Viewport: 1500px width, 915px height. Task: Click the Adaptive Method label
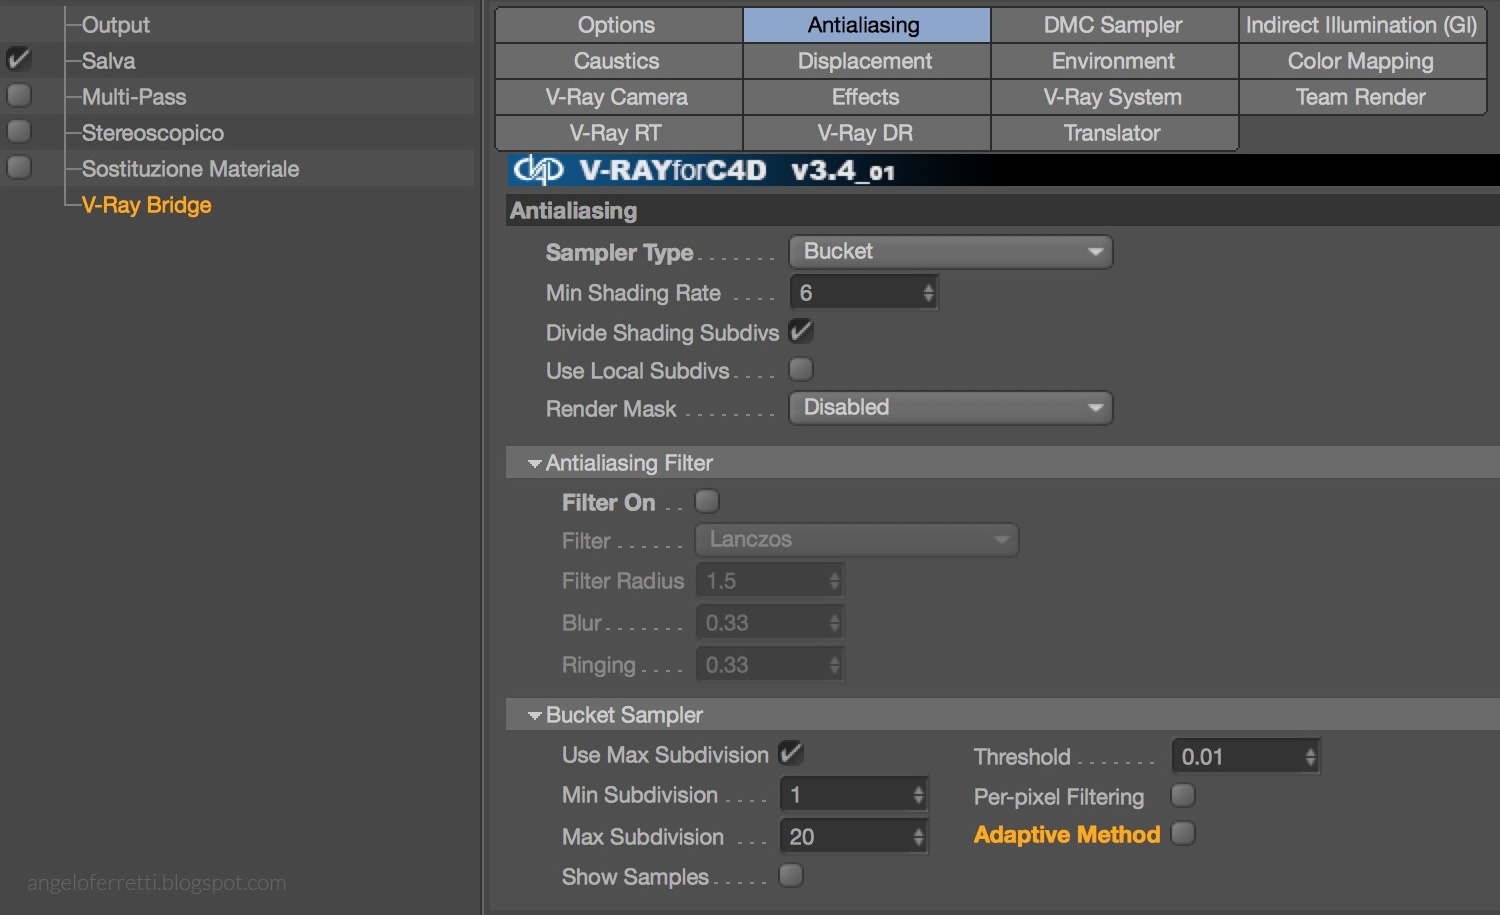tap(1067, 835)
